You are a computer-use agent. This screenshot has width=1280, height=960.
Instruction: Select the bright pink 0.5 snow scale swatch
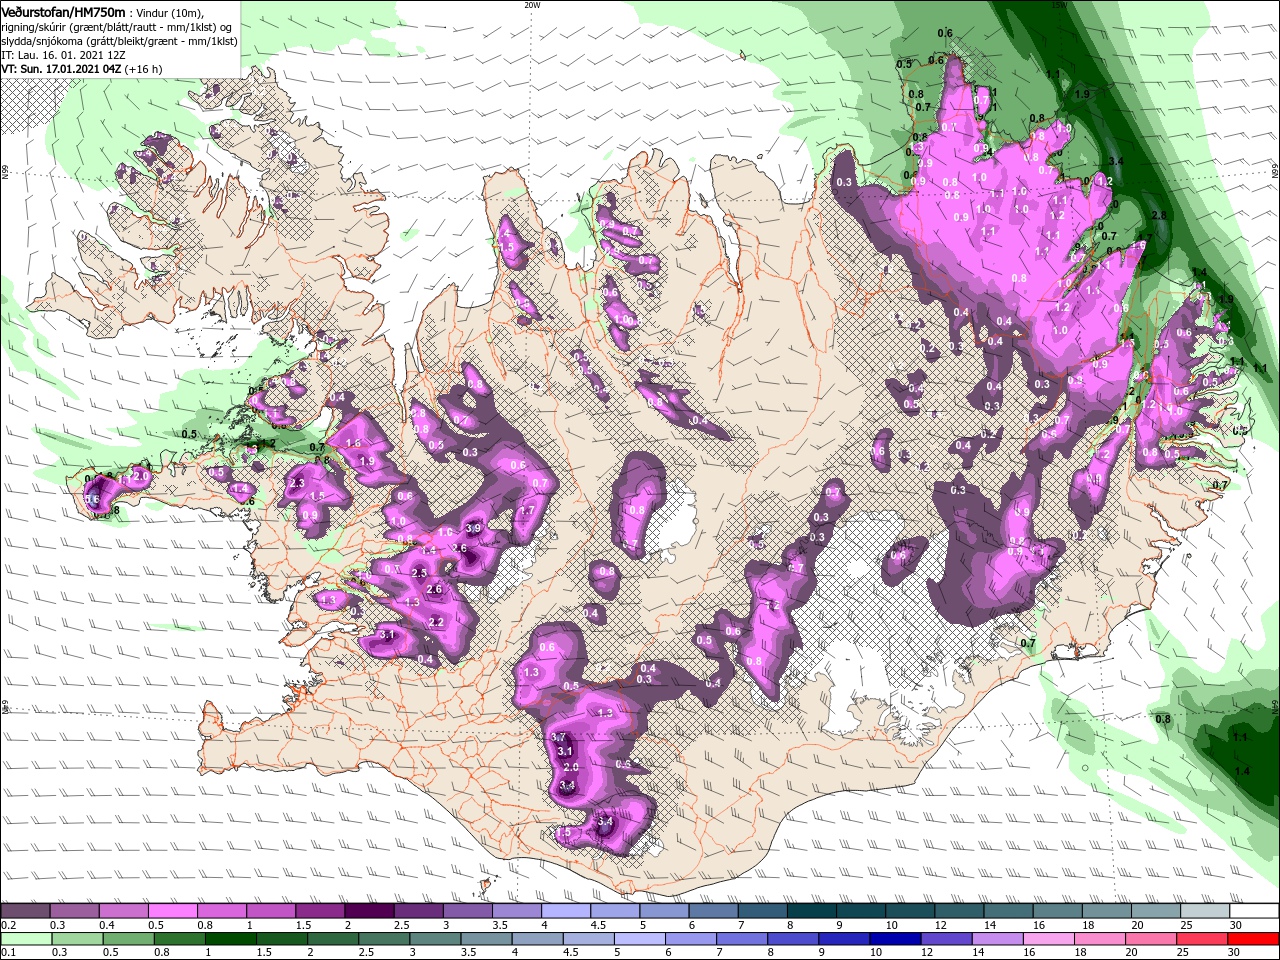pos(172,911)
